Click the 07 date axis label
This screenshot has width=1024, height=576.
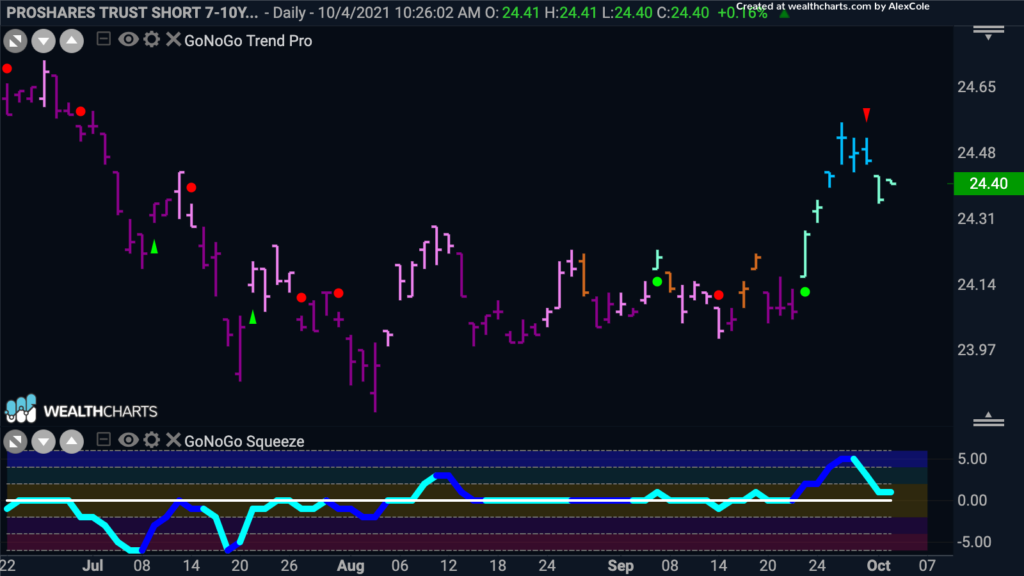point(927,566)
